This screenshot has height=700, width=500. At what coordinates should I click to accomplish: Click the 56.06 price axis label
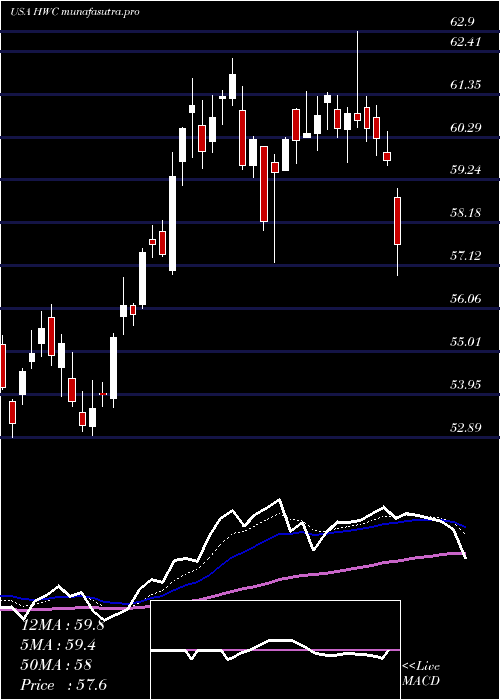point(466,299)
